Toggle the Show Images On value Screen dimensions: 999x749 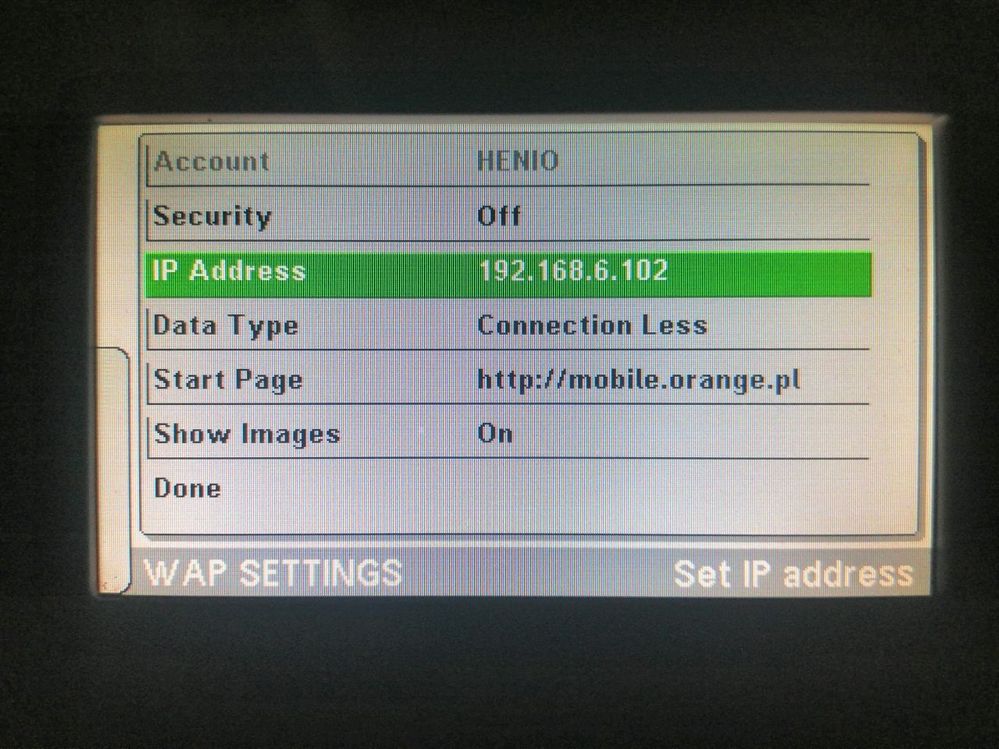495,434
